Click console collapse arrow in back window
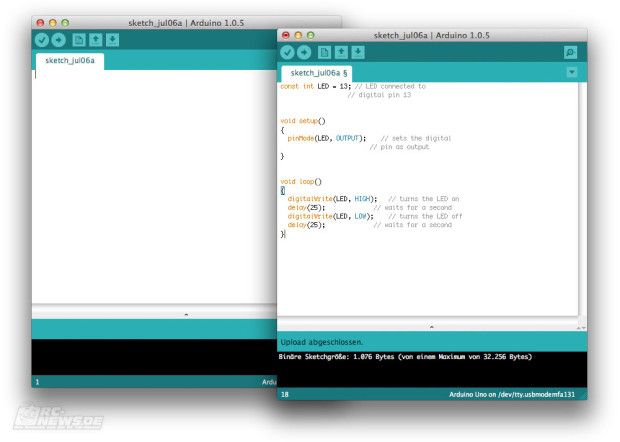 (x=186, y=315)
